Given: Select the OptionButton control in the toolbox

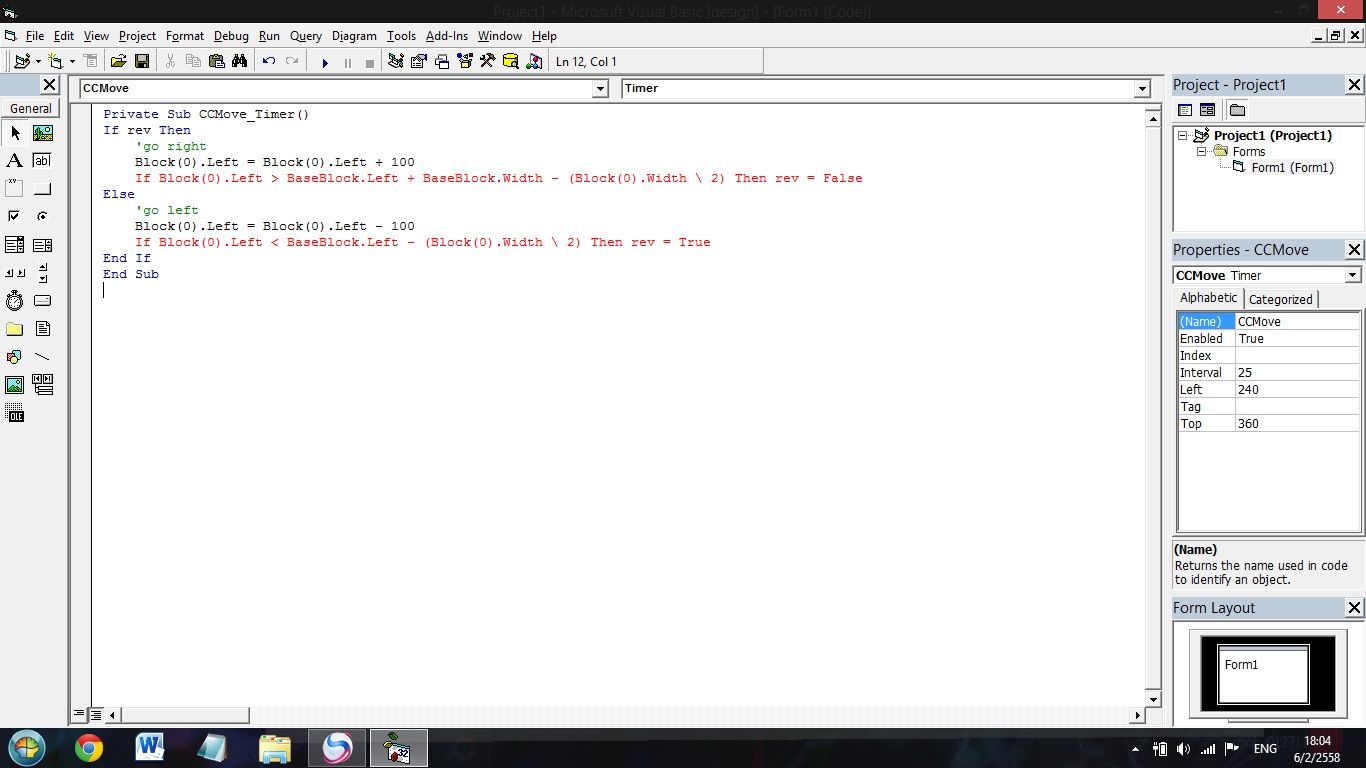Looking at the screenshot, I should click(42, 216).
